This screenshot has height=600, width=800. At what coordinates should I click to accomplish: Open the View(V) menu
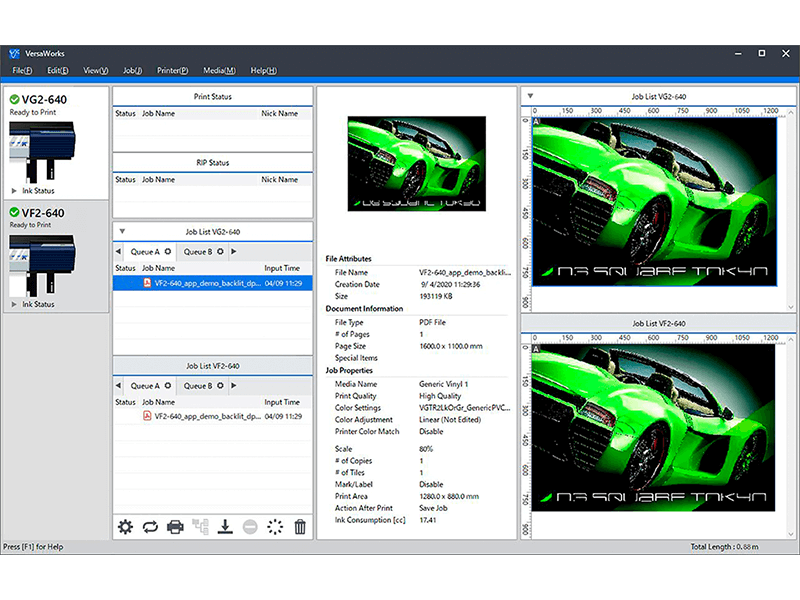click(95, 70)
